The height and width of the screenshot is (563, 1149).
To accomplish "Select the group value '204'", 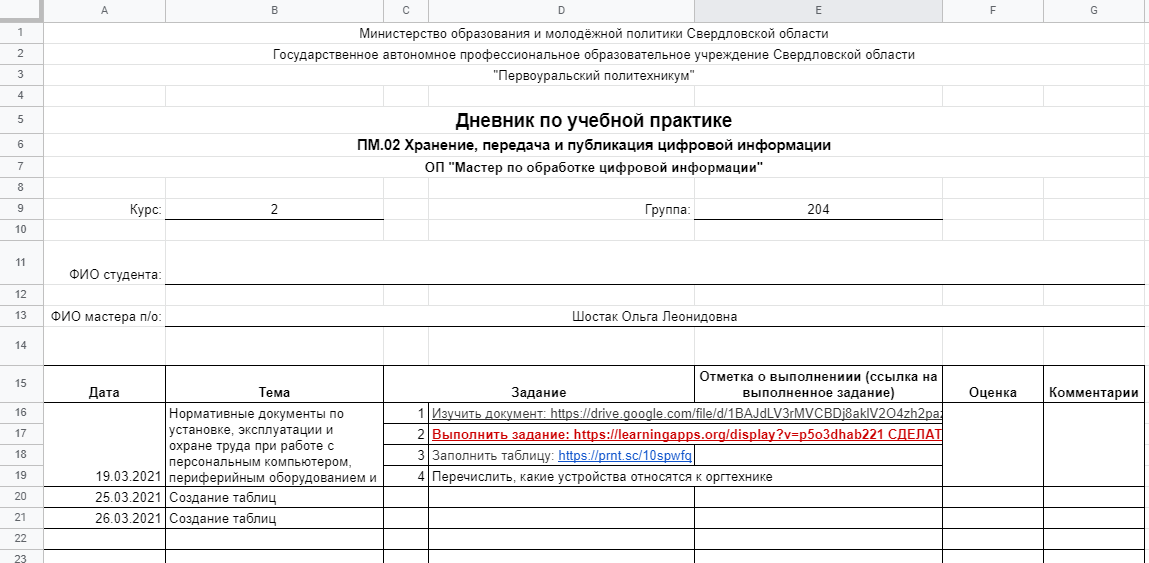I will tap(819, 209).
